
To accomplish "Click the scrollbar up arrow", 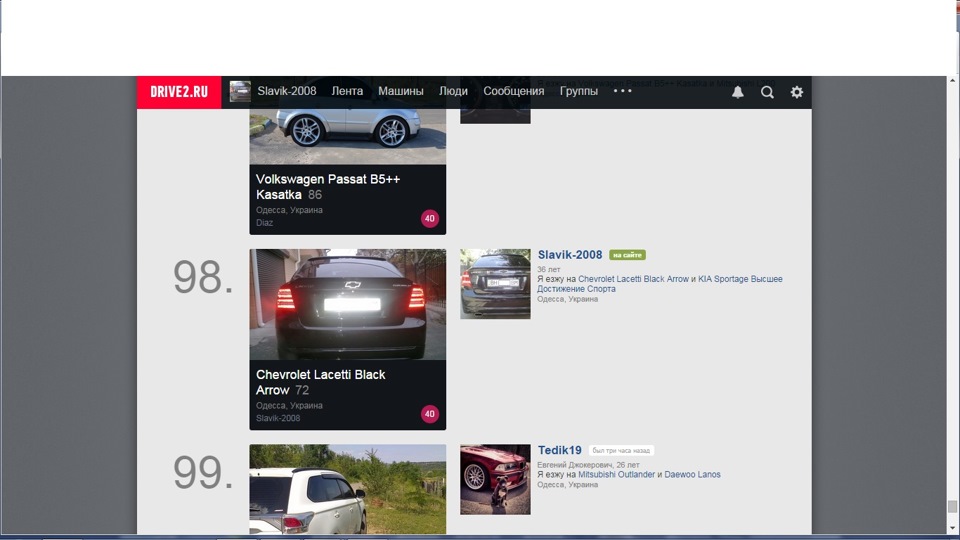I will click(x=952, y=81).
